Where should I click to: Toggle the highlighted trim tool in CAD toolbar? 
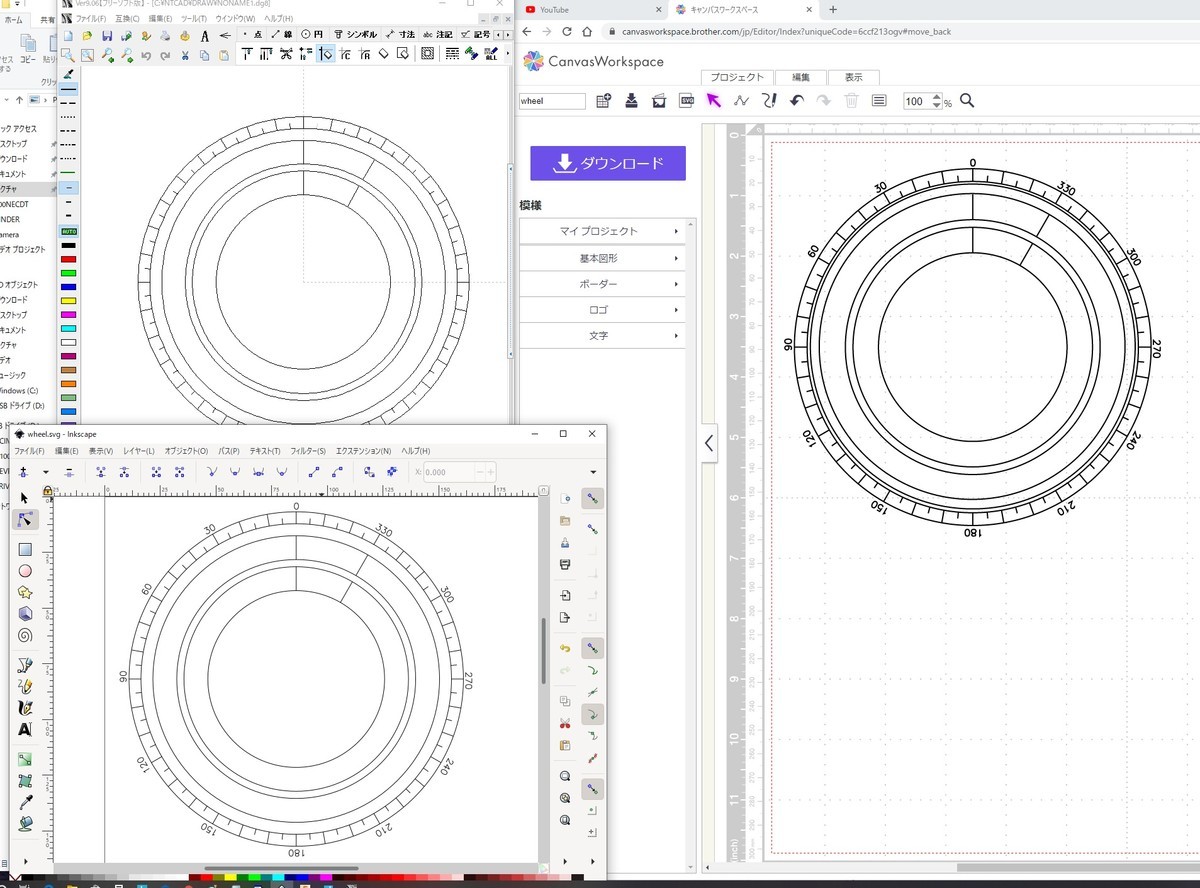(x=325, y=54)
